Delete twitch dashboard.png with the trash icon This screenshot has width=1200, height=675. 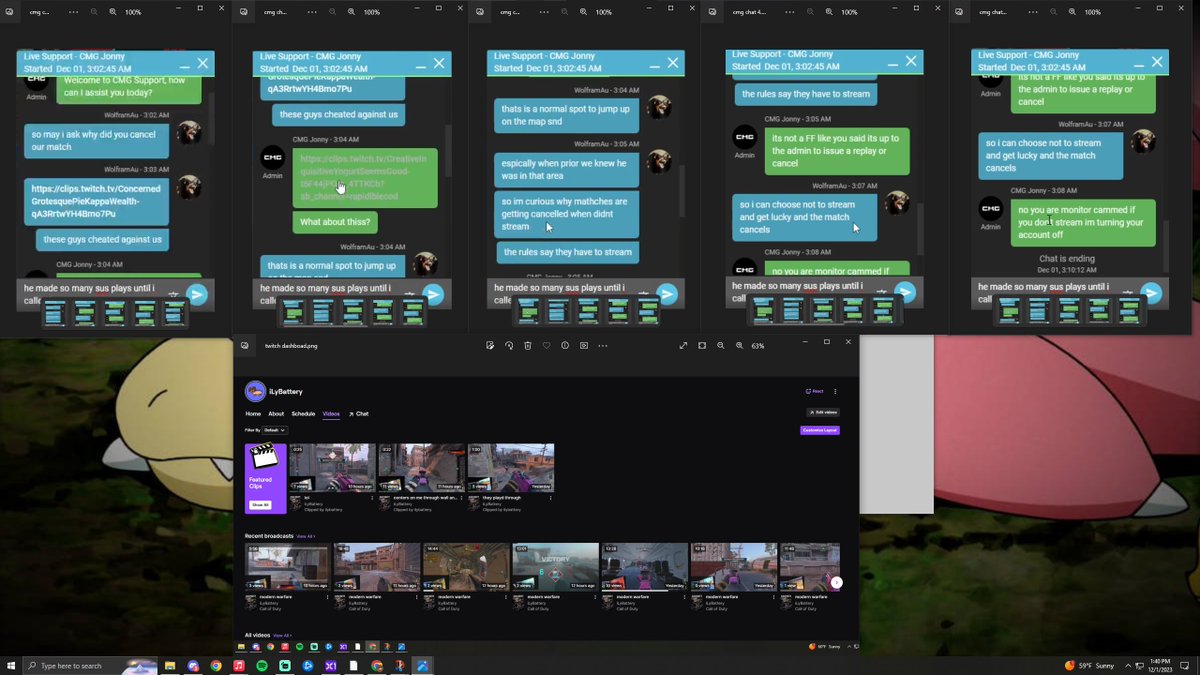pos(528,345)
